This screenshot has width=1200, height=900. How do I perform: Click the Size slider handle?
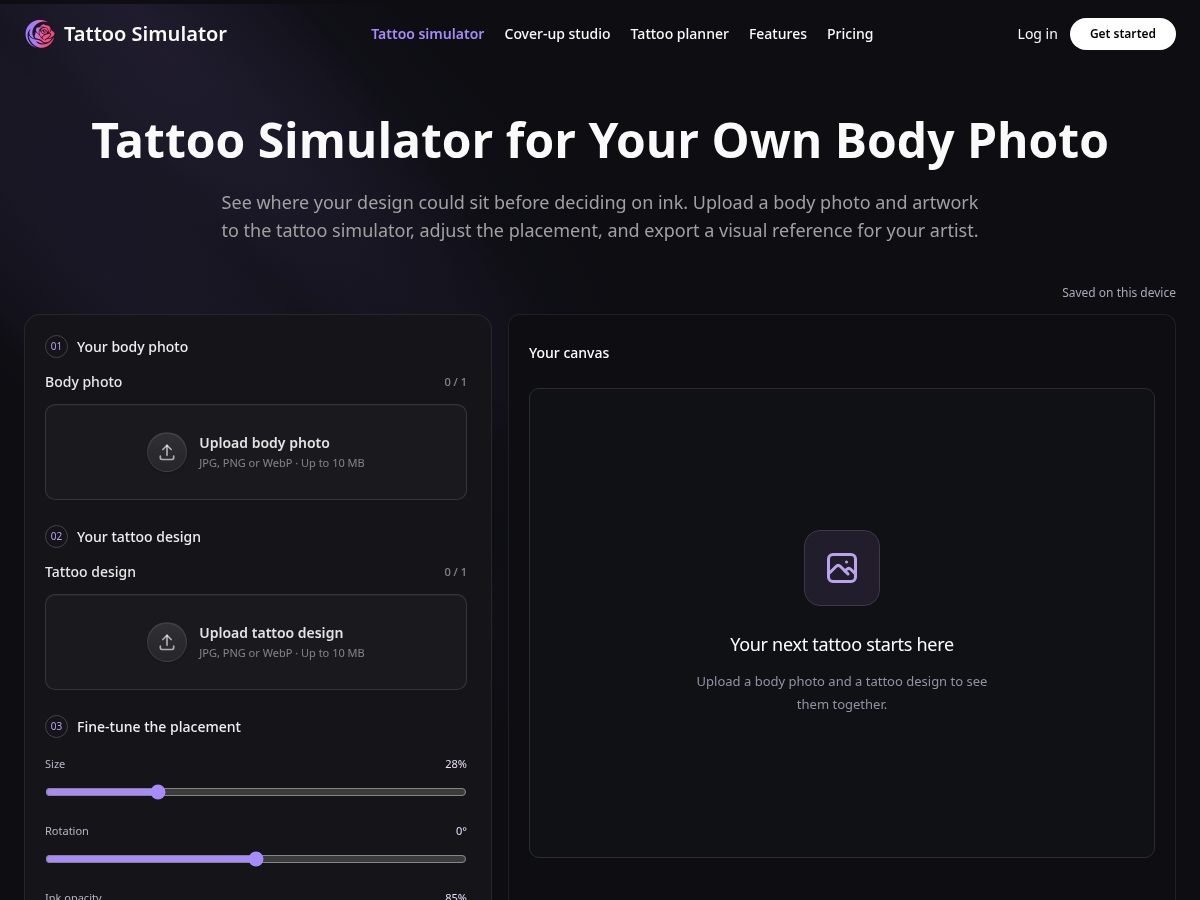point(158,792)
